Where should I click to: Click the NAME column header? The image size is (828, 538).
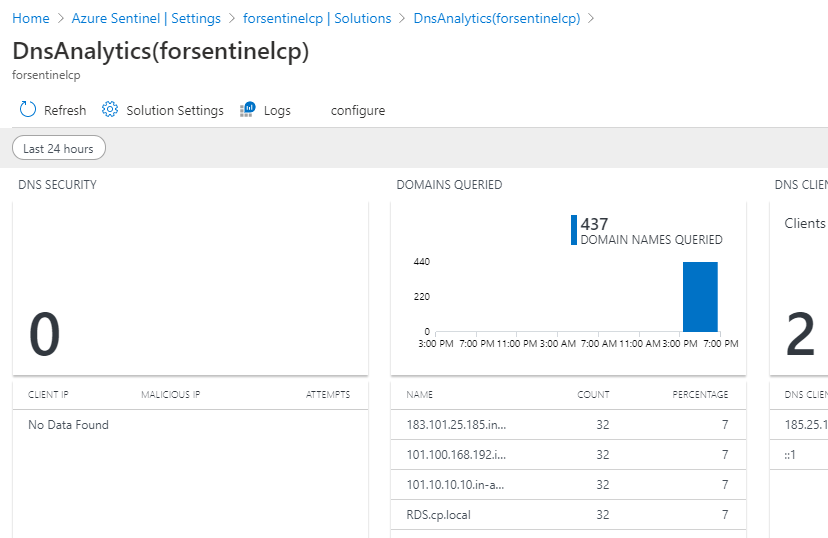point(419,394)
